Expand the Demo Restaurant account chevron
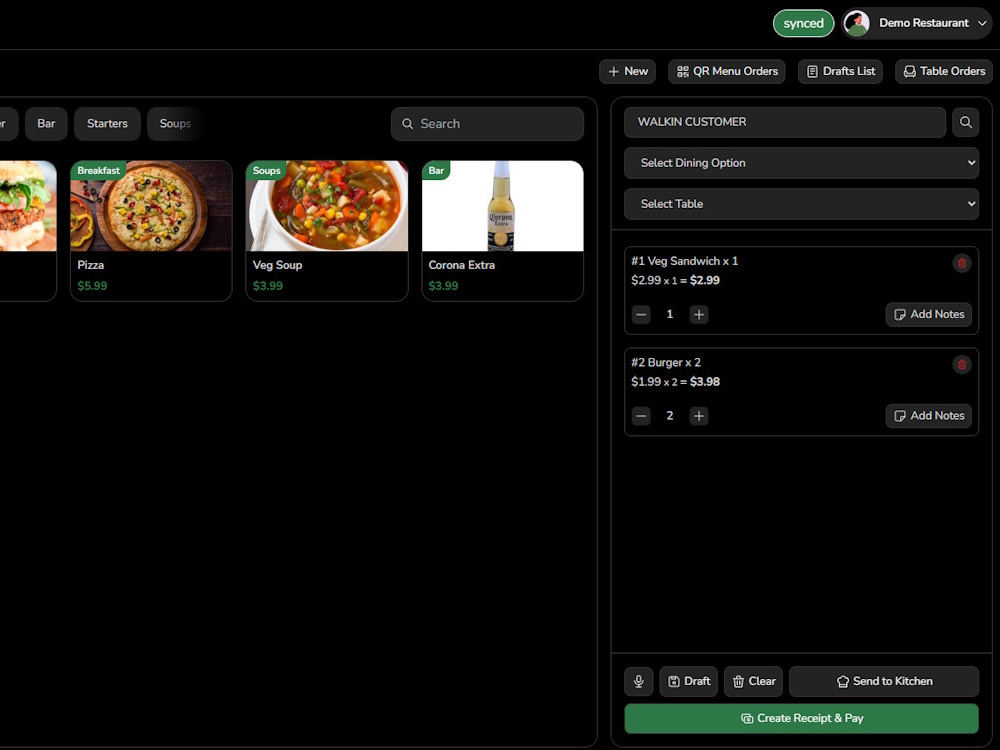1000x750 pixels. point(982,24)
